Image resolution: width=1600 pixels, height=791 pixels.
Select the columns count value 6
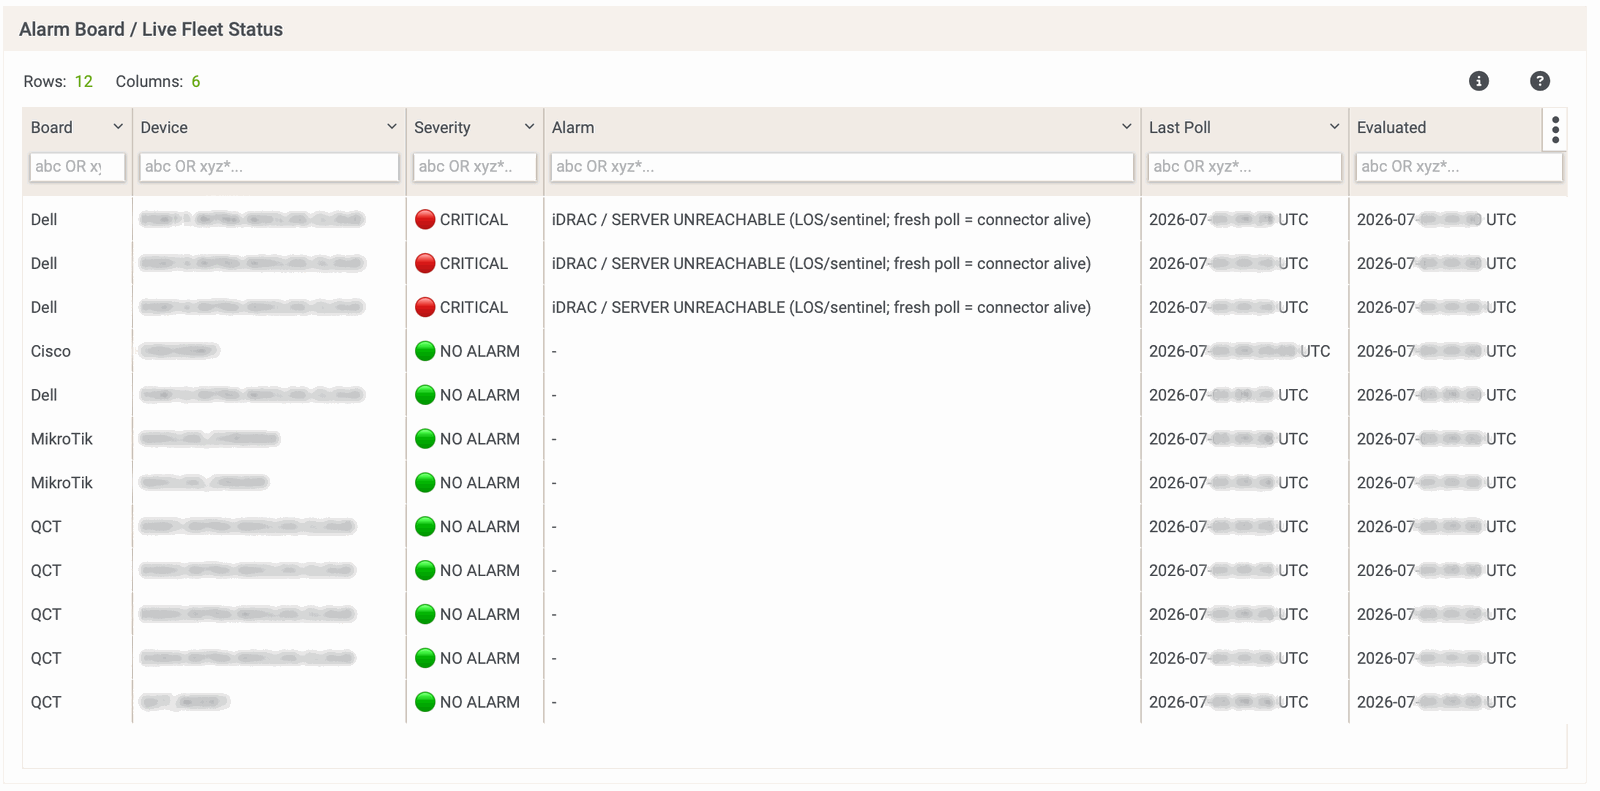coord(196,82)
